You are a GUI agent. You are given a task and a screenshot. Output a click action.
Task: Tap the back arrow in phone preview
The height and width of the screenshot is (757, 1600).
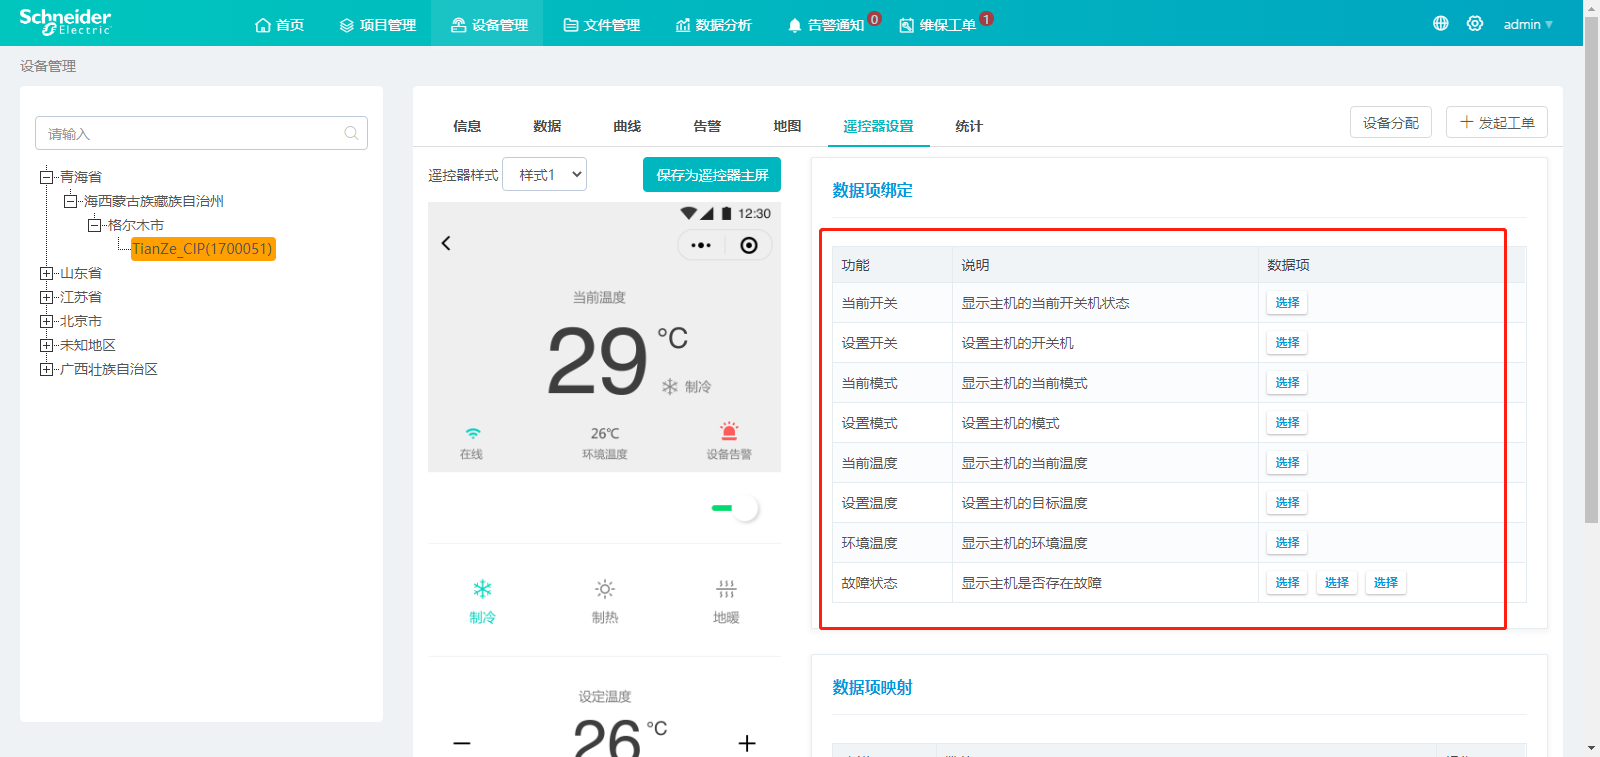pyautogui.click(x=446, y=243)
